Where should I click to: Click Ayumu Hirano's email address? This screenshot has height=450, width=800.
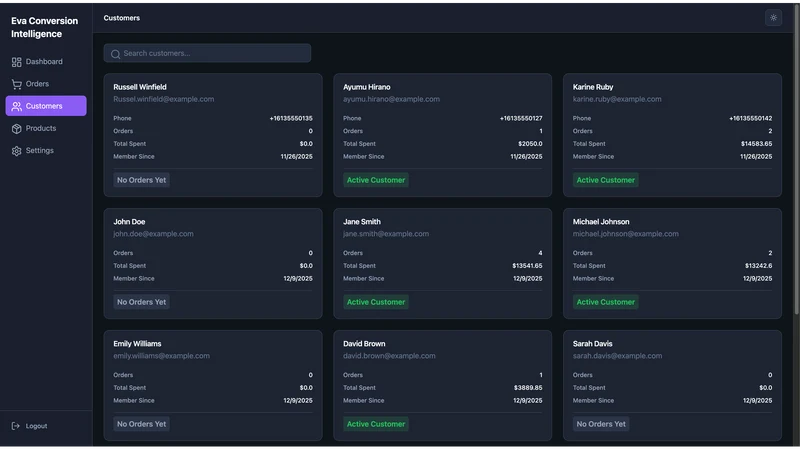coord(391,99)
